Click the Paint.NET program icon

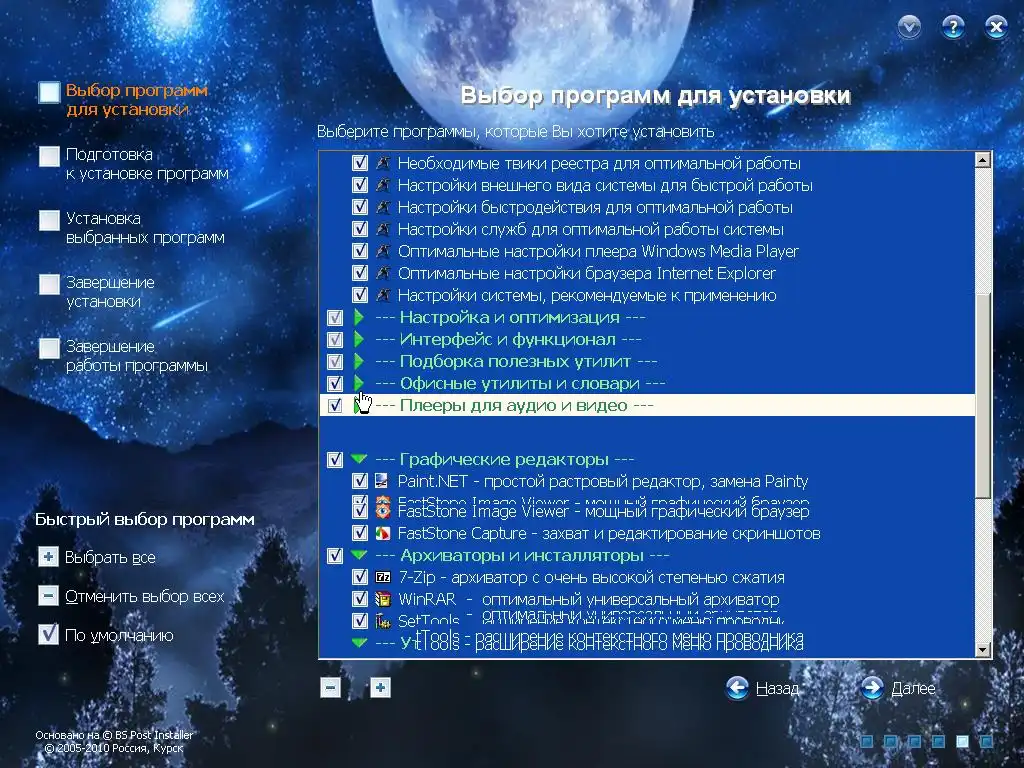point(382,481)
